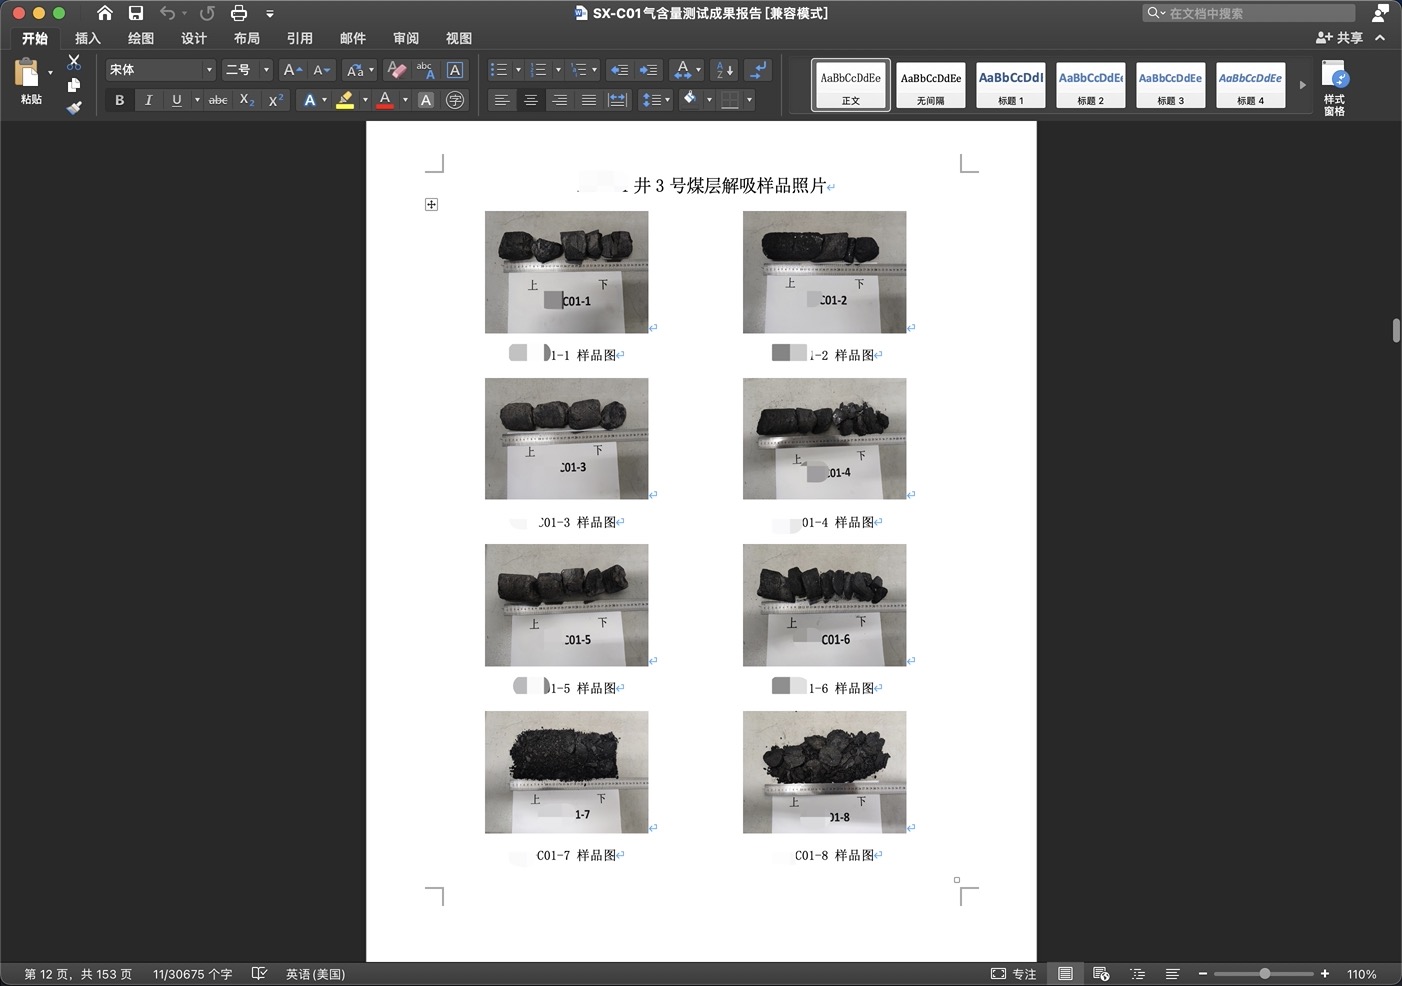Expand the line spacing dropdown
Screen dimensions: 1402x986
click(667, 100)
